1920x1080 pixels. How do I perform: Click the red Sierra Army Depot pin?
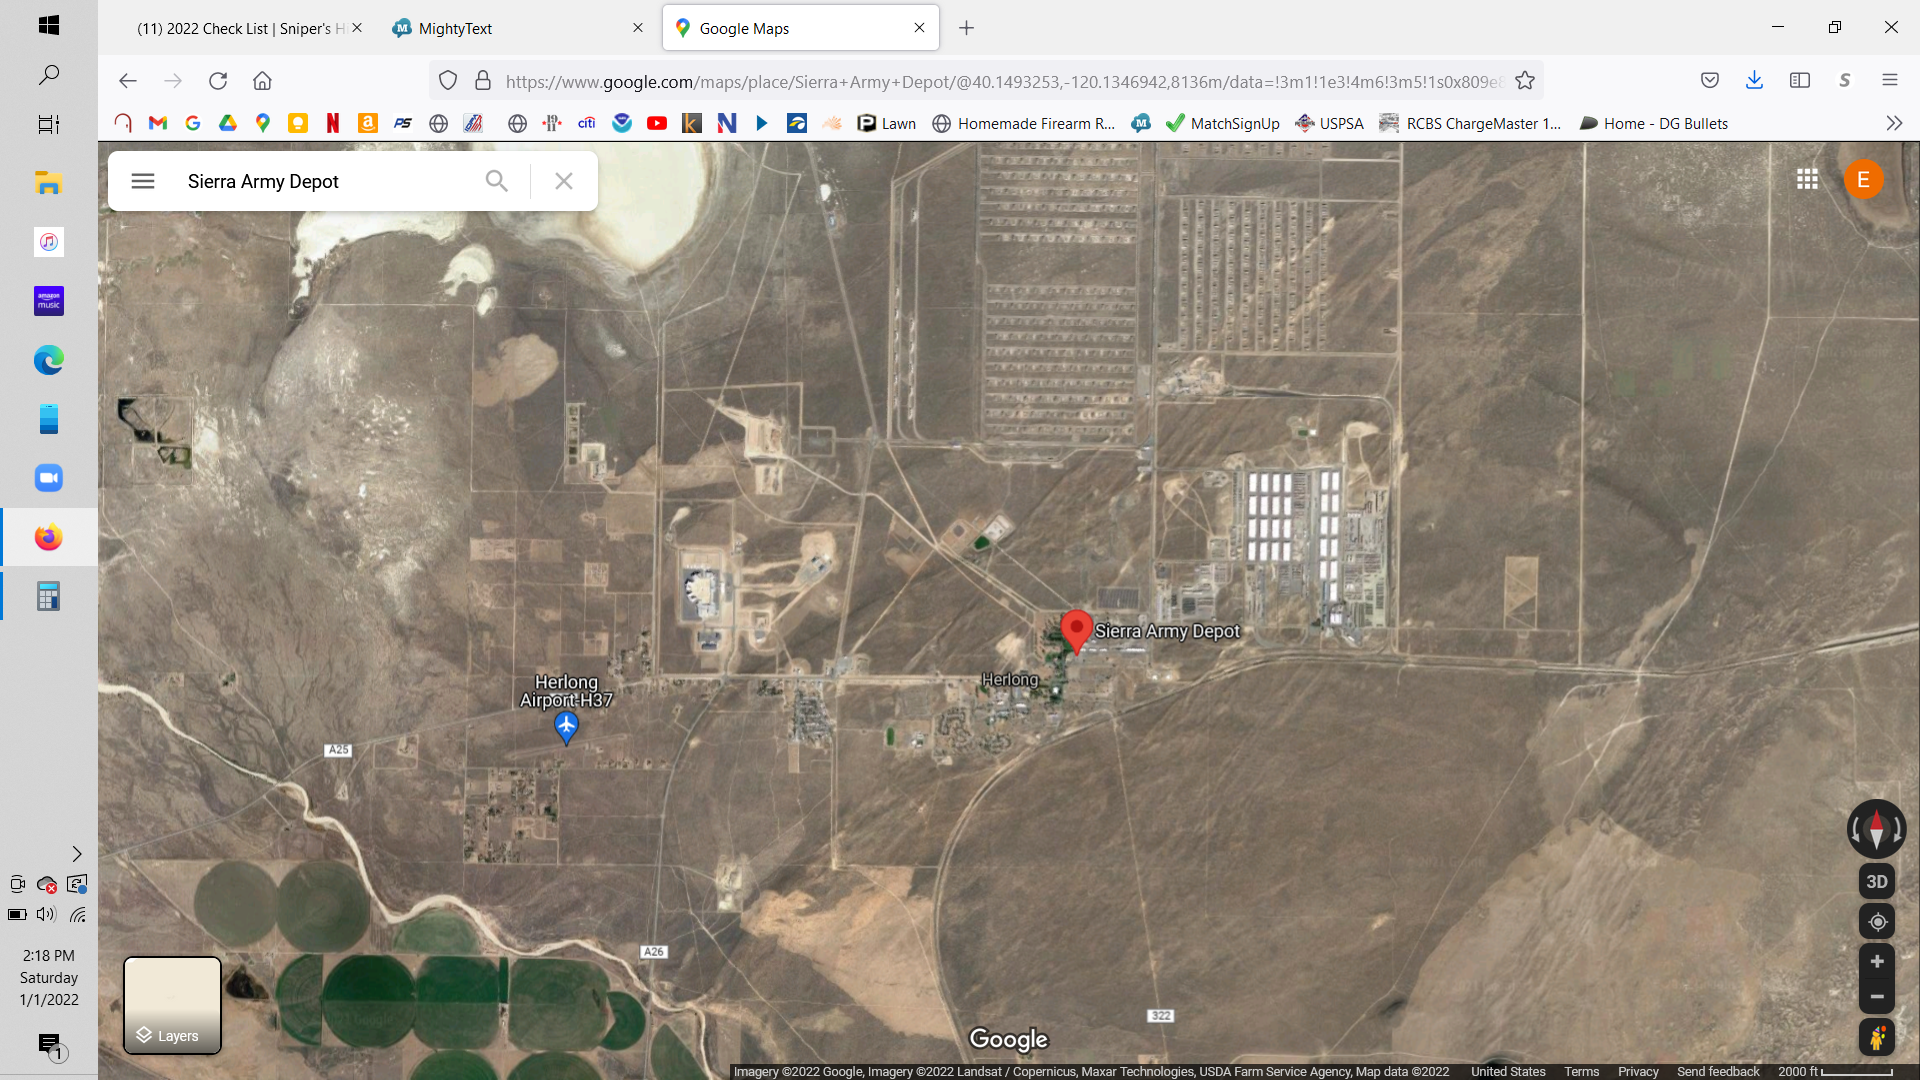point(1076,631)
